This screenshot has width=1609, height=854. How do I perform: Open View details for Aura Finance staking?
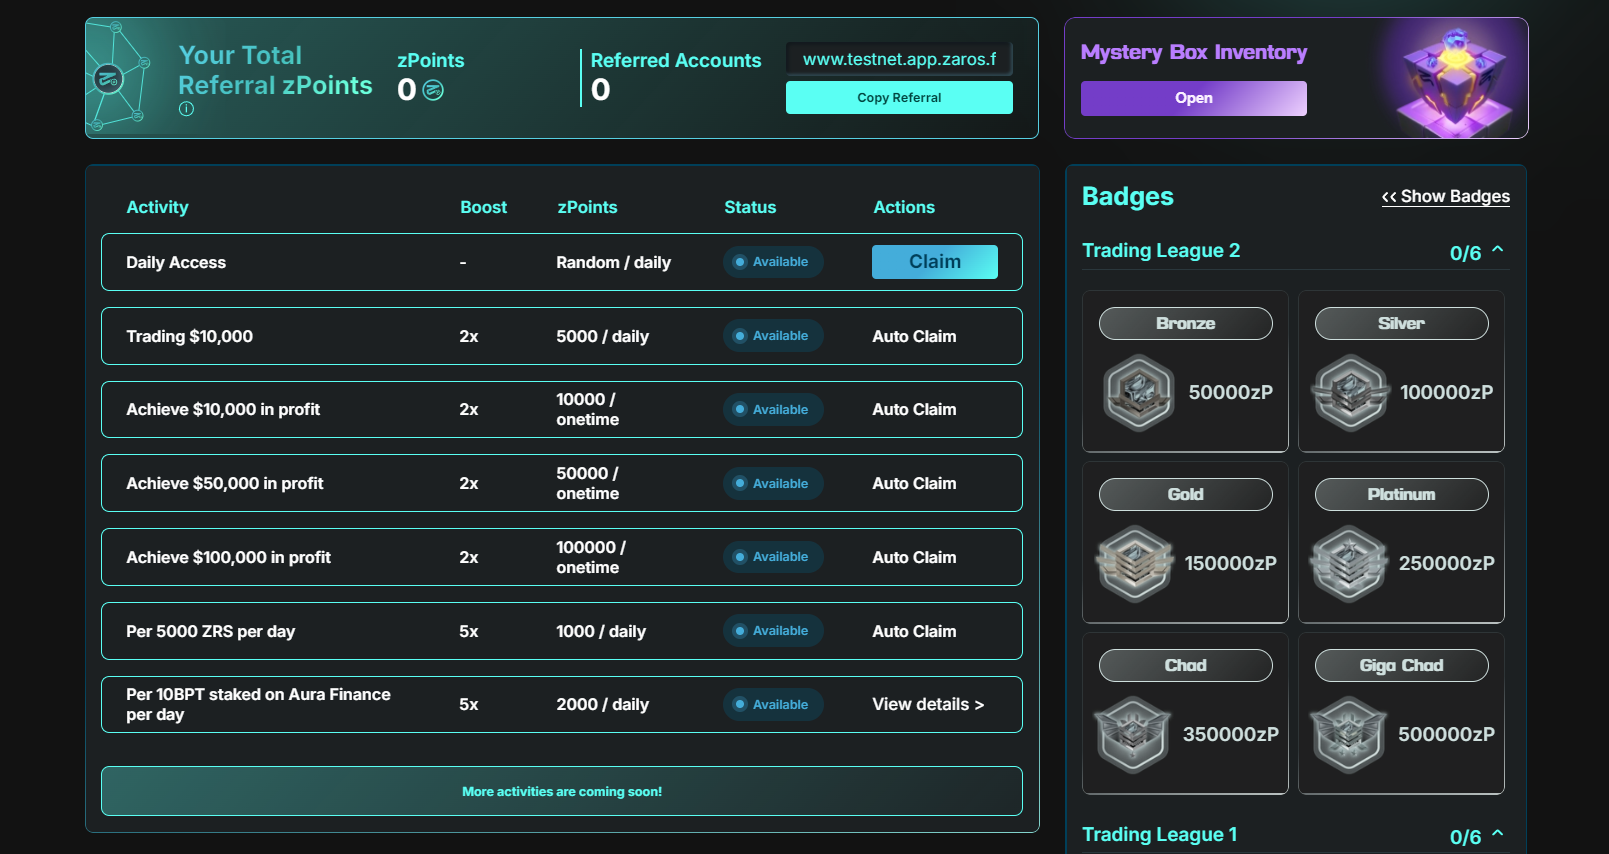927,705
